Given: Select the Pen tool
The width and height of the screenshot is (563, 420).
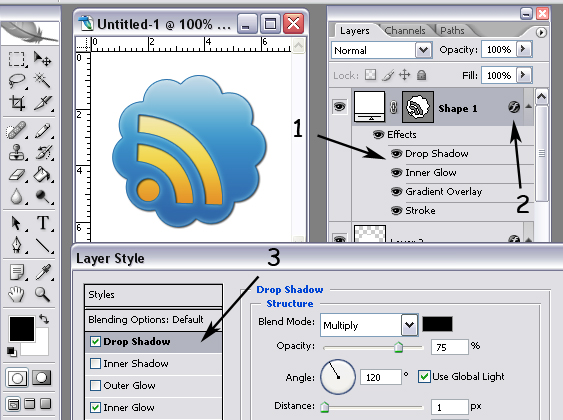Looking at the screenshot, I should (x=17, y=245).
